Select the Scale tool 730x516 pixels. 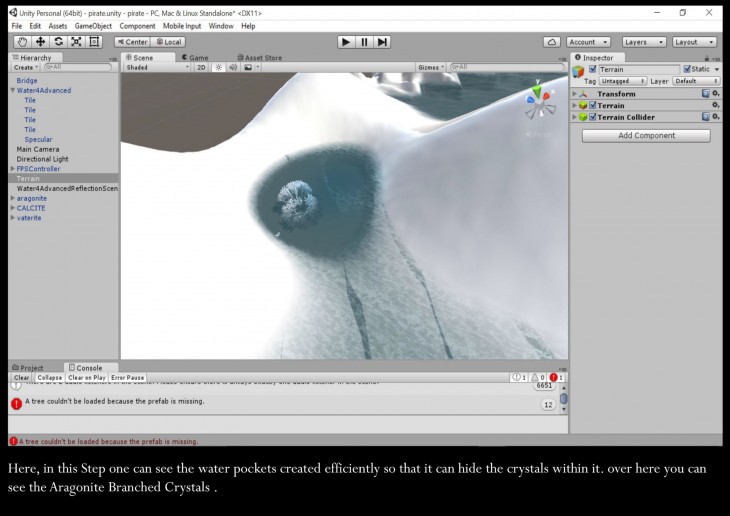click(76, 42)
